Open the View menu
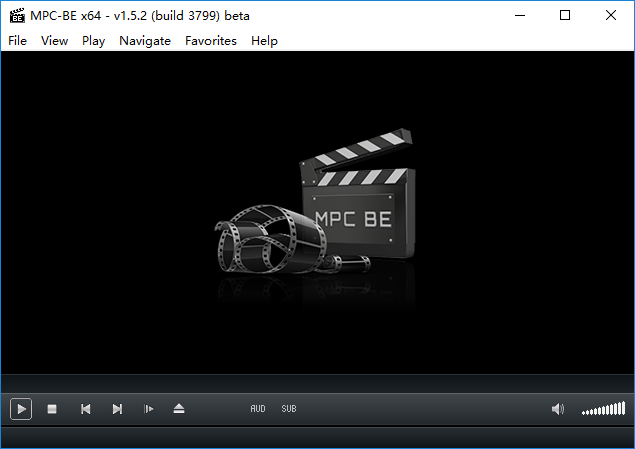This screenshot has width=635, height=449. (x=54, y=41)
